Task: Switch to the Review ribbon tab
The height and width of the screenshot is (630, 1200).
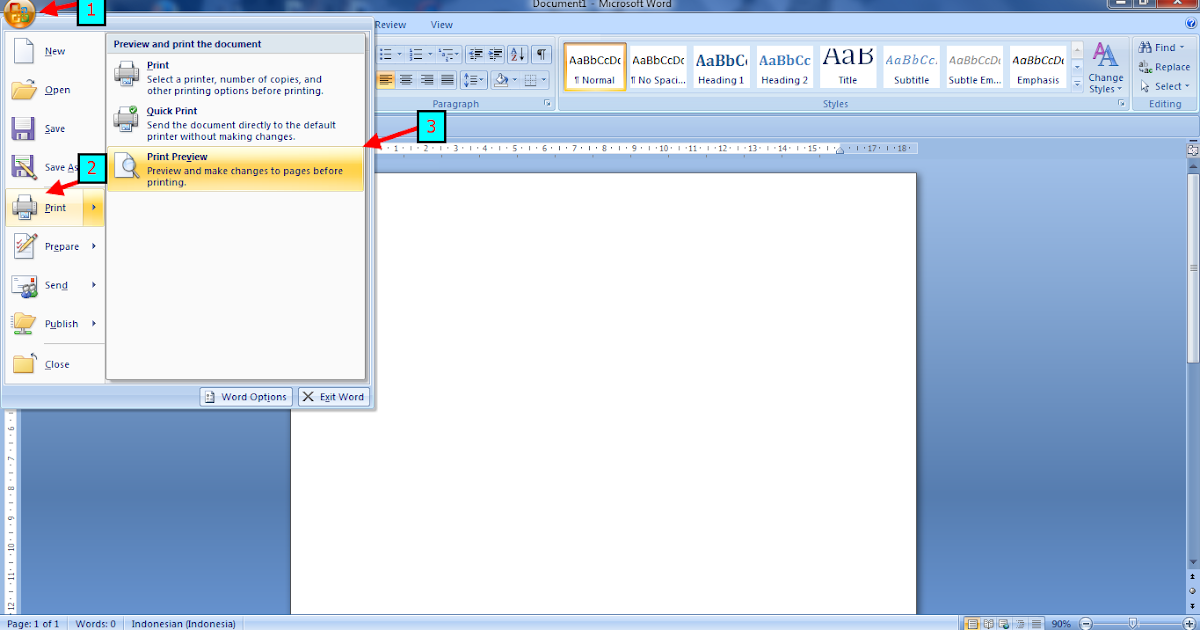Action: (390, 24)
